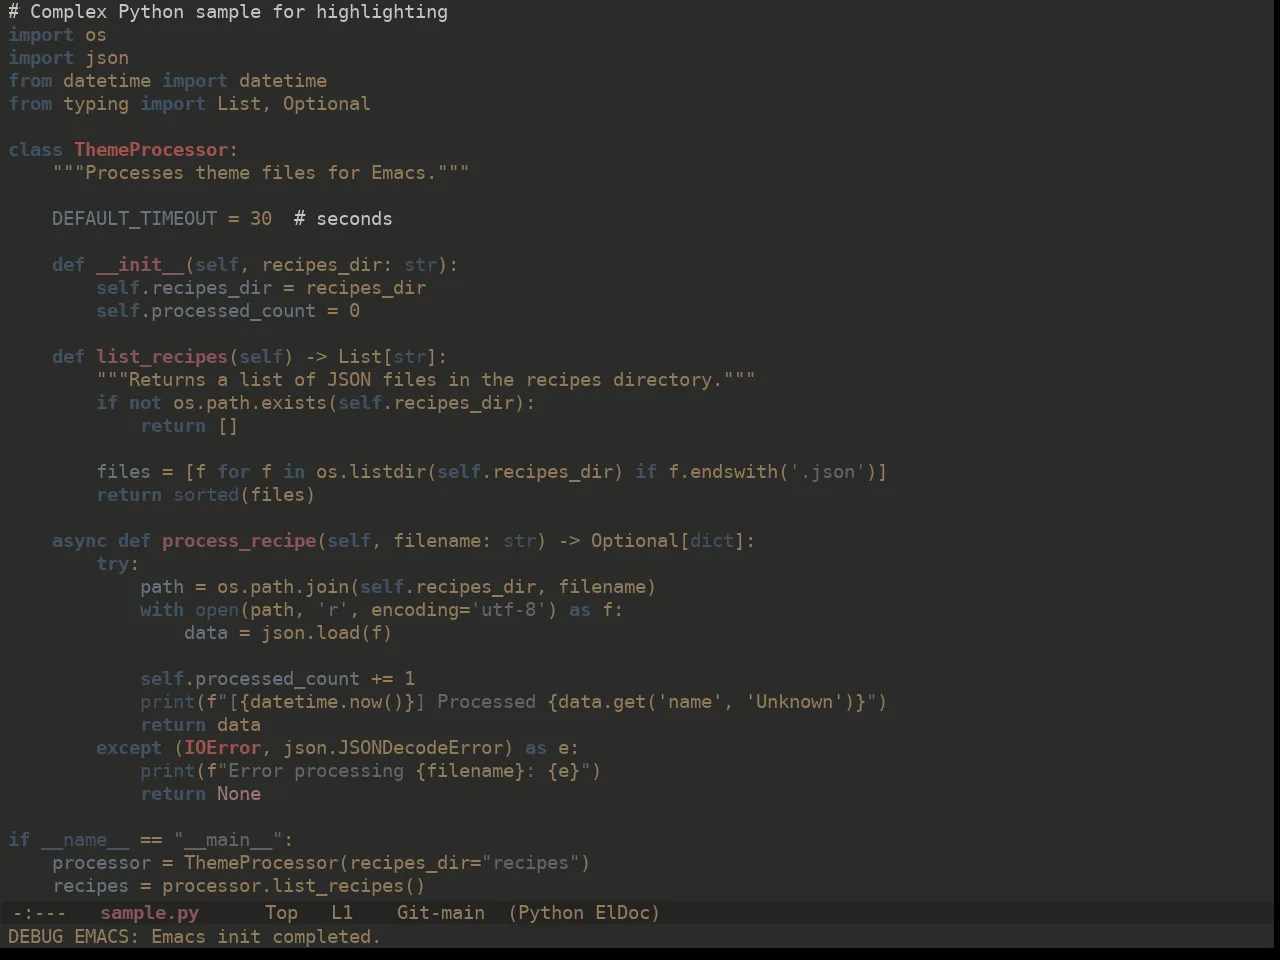The width and height of the screenshot is (1280, 960).
Task: Place cursor on 'import json' line
Action: pos(68,58)
